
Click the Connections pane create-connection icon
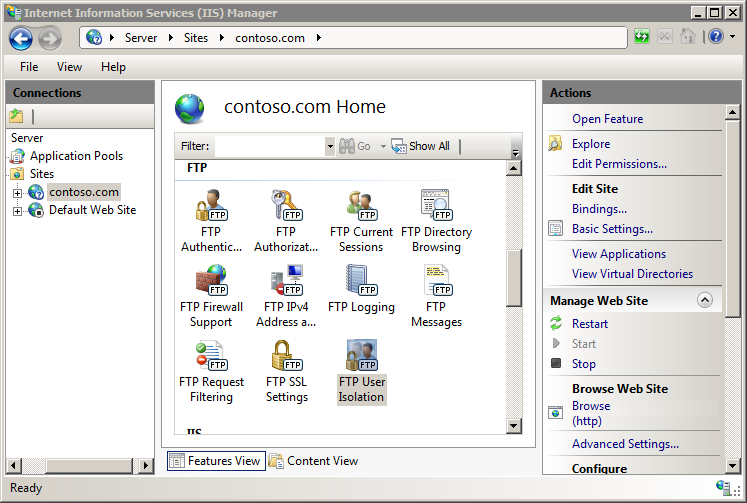(x=16, y=116)
